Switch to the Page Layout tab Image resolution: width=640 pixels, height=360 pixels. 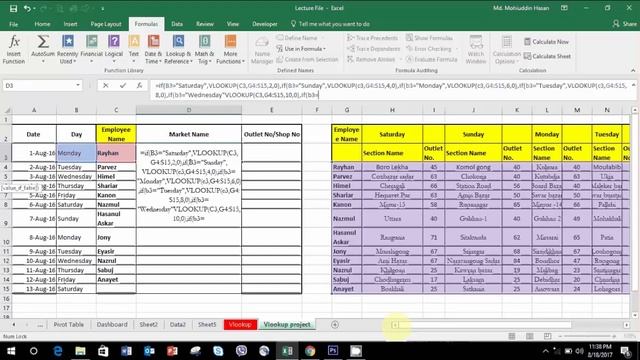pyautogui.click(x=106, y=24)
